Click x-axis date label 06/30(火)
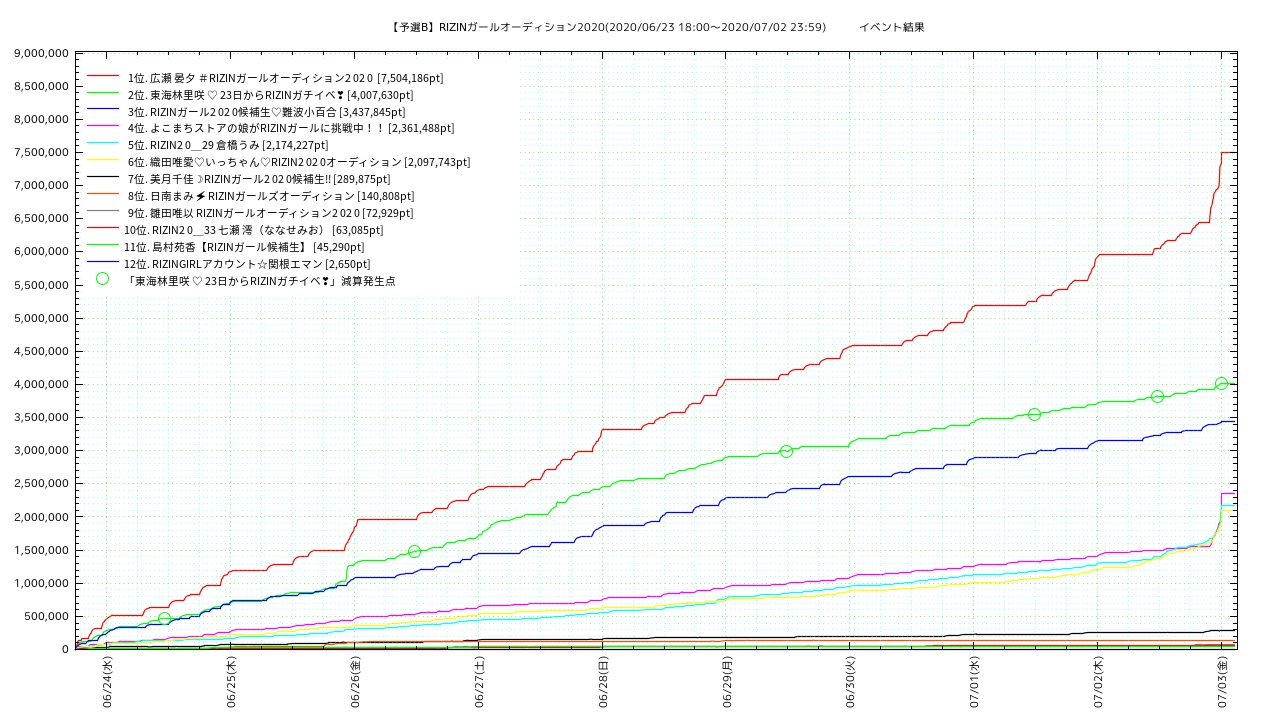This screenshot has width=1280, height=720. click(x=851, y=681)
